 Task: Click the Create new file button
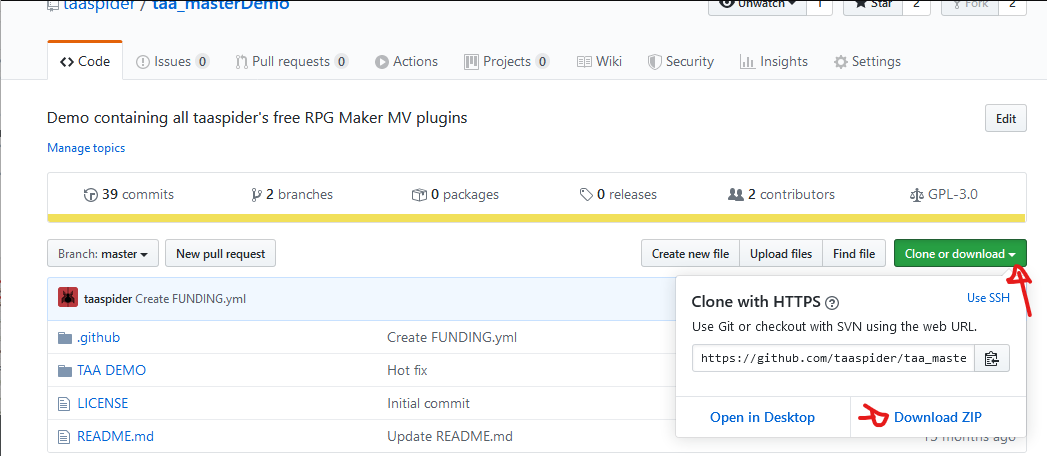pos(690,254)
